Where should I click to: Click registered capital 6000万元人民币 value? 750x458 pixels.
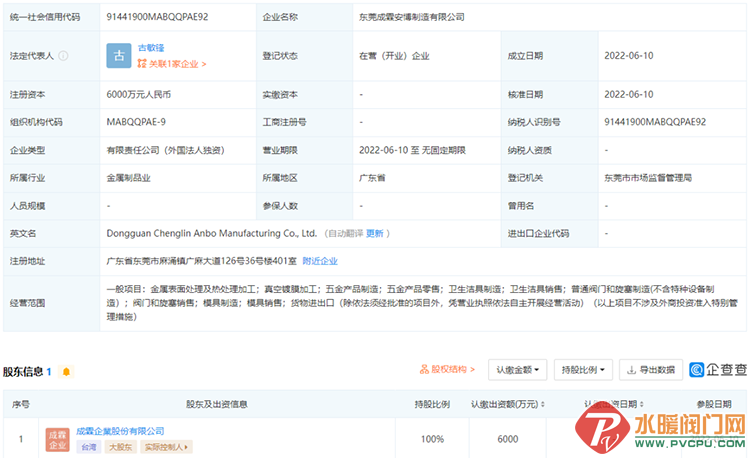pyautogui.click(x=139, y=94)
